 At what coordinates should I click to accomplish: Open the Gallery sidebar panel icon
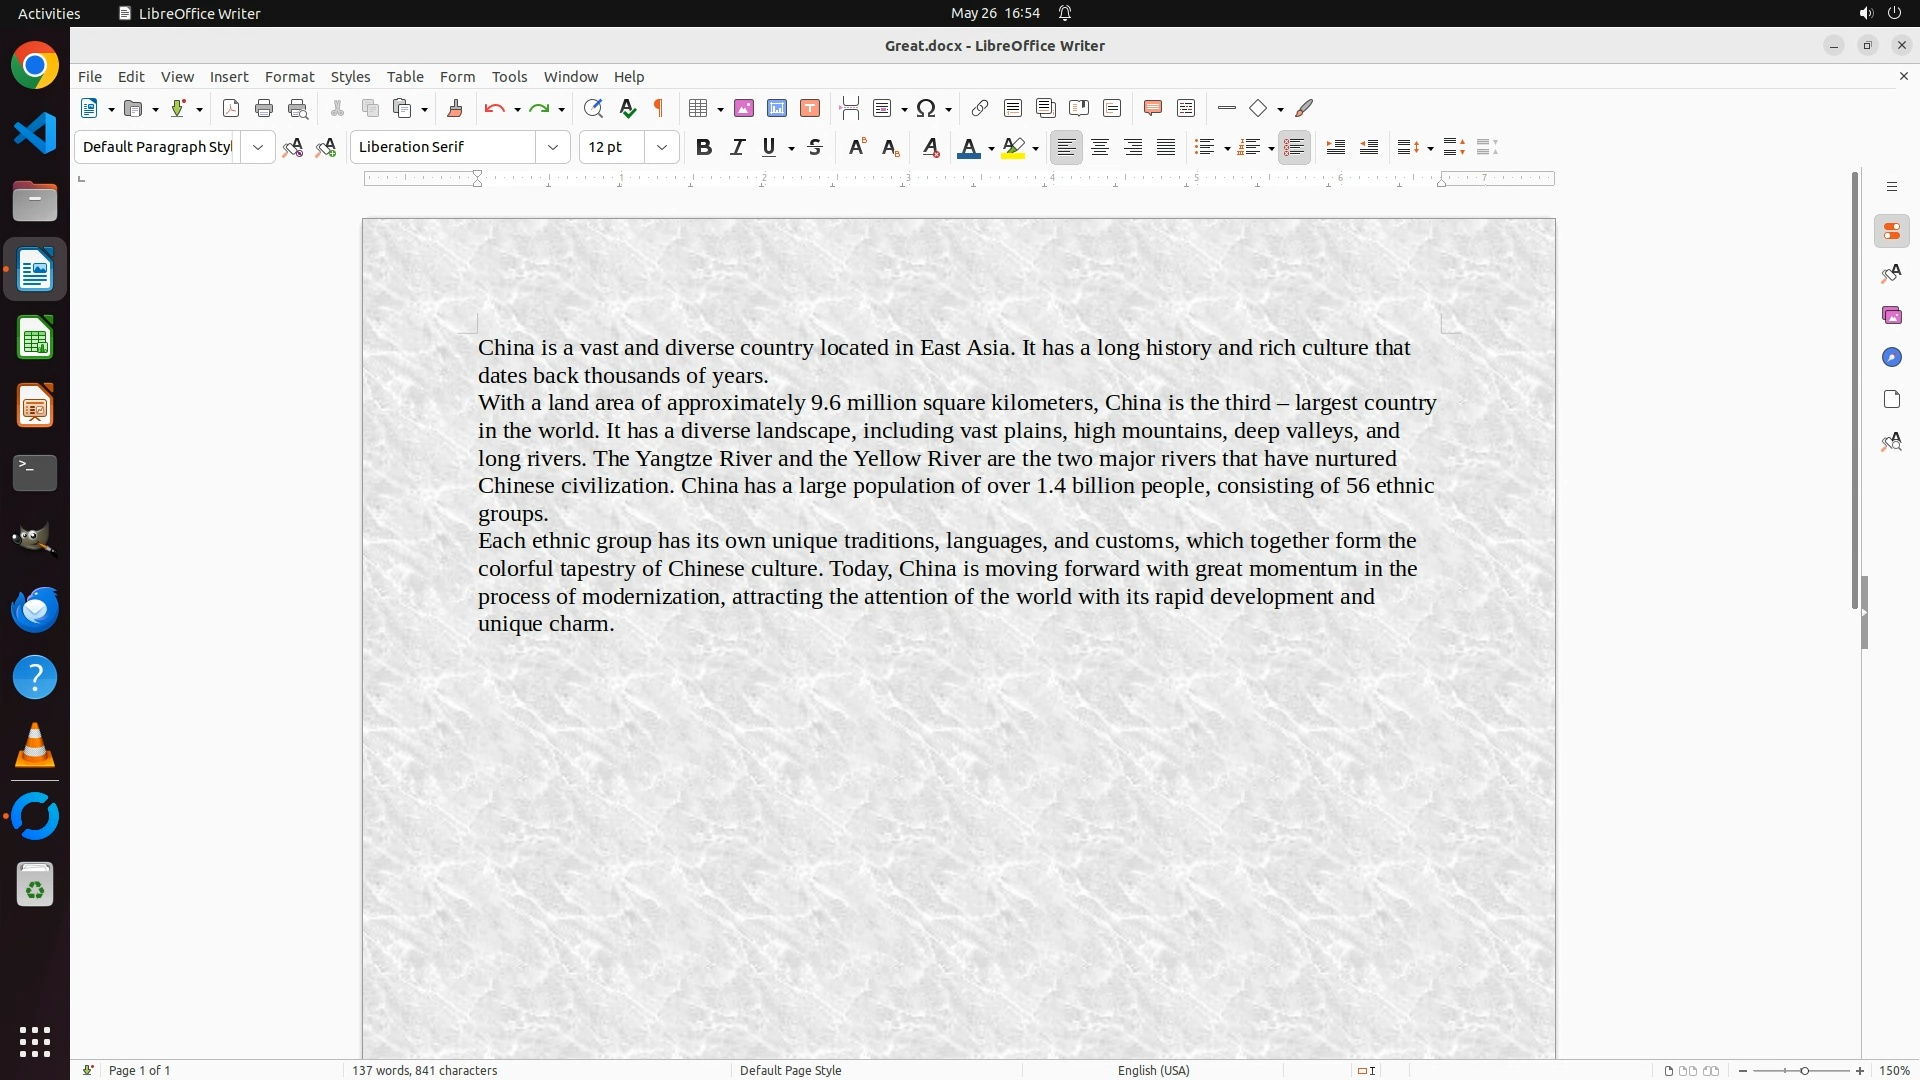pyautogui.click(x=1891, y=316)
